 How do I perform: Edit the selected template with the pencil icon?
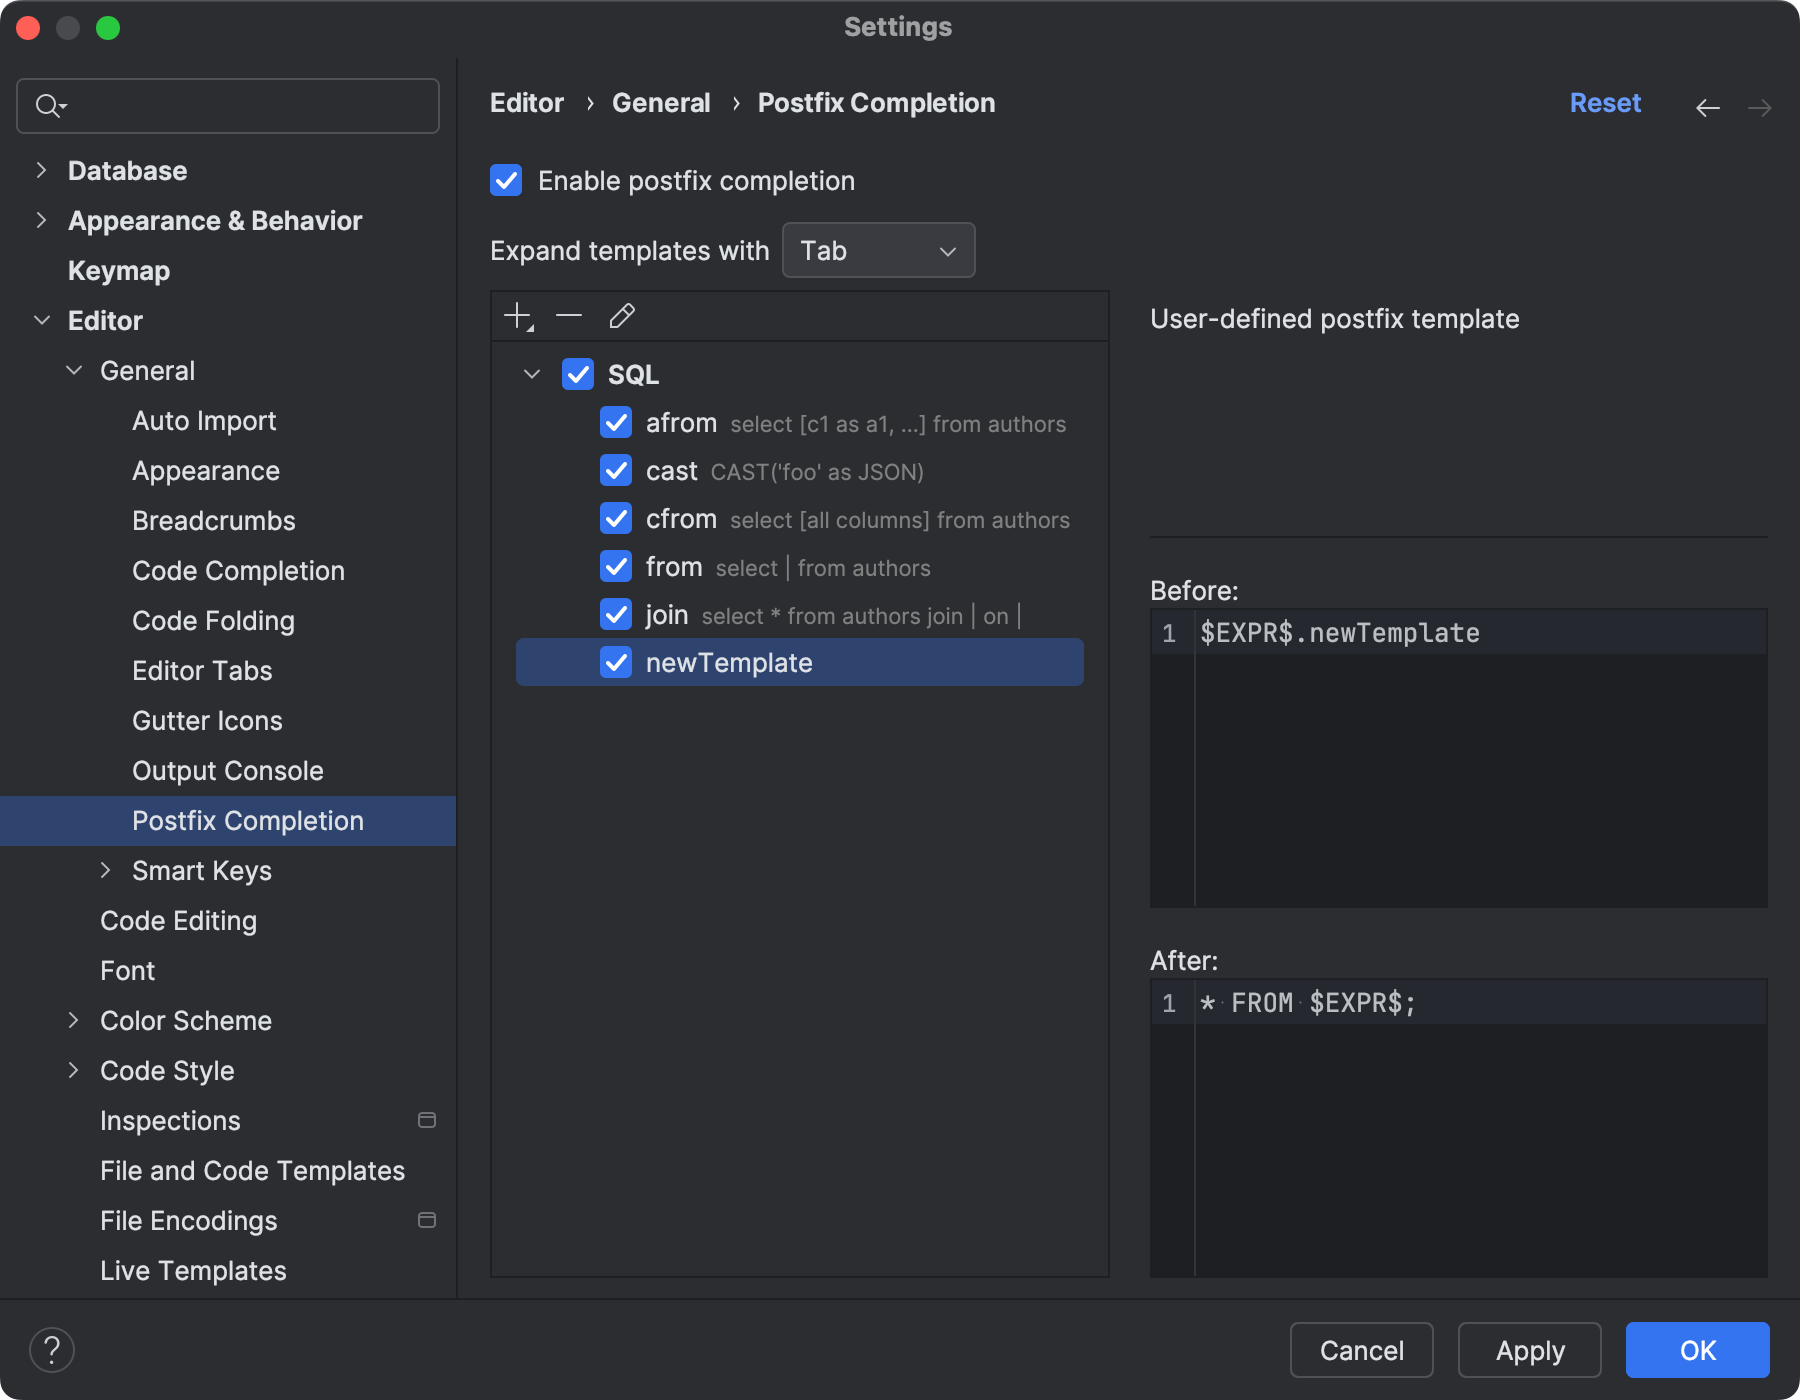tap(622, 316)
